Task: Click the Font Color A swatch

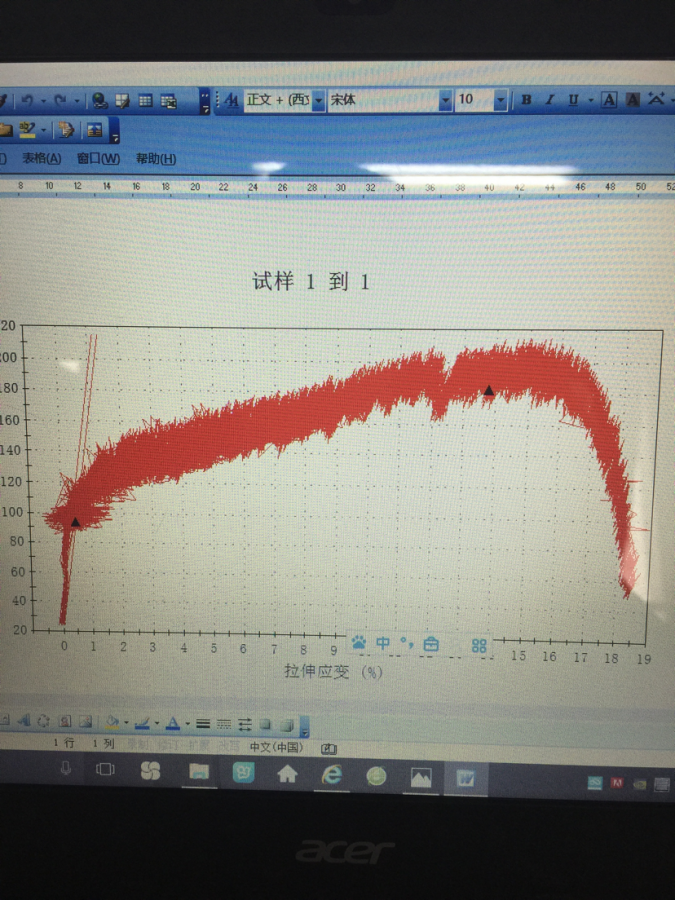Action: pos(173,724)
